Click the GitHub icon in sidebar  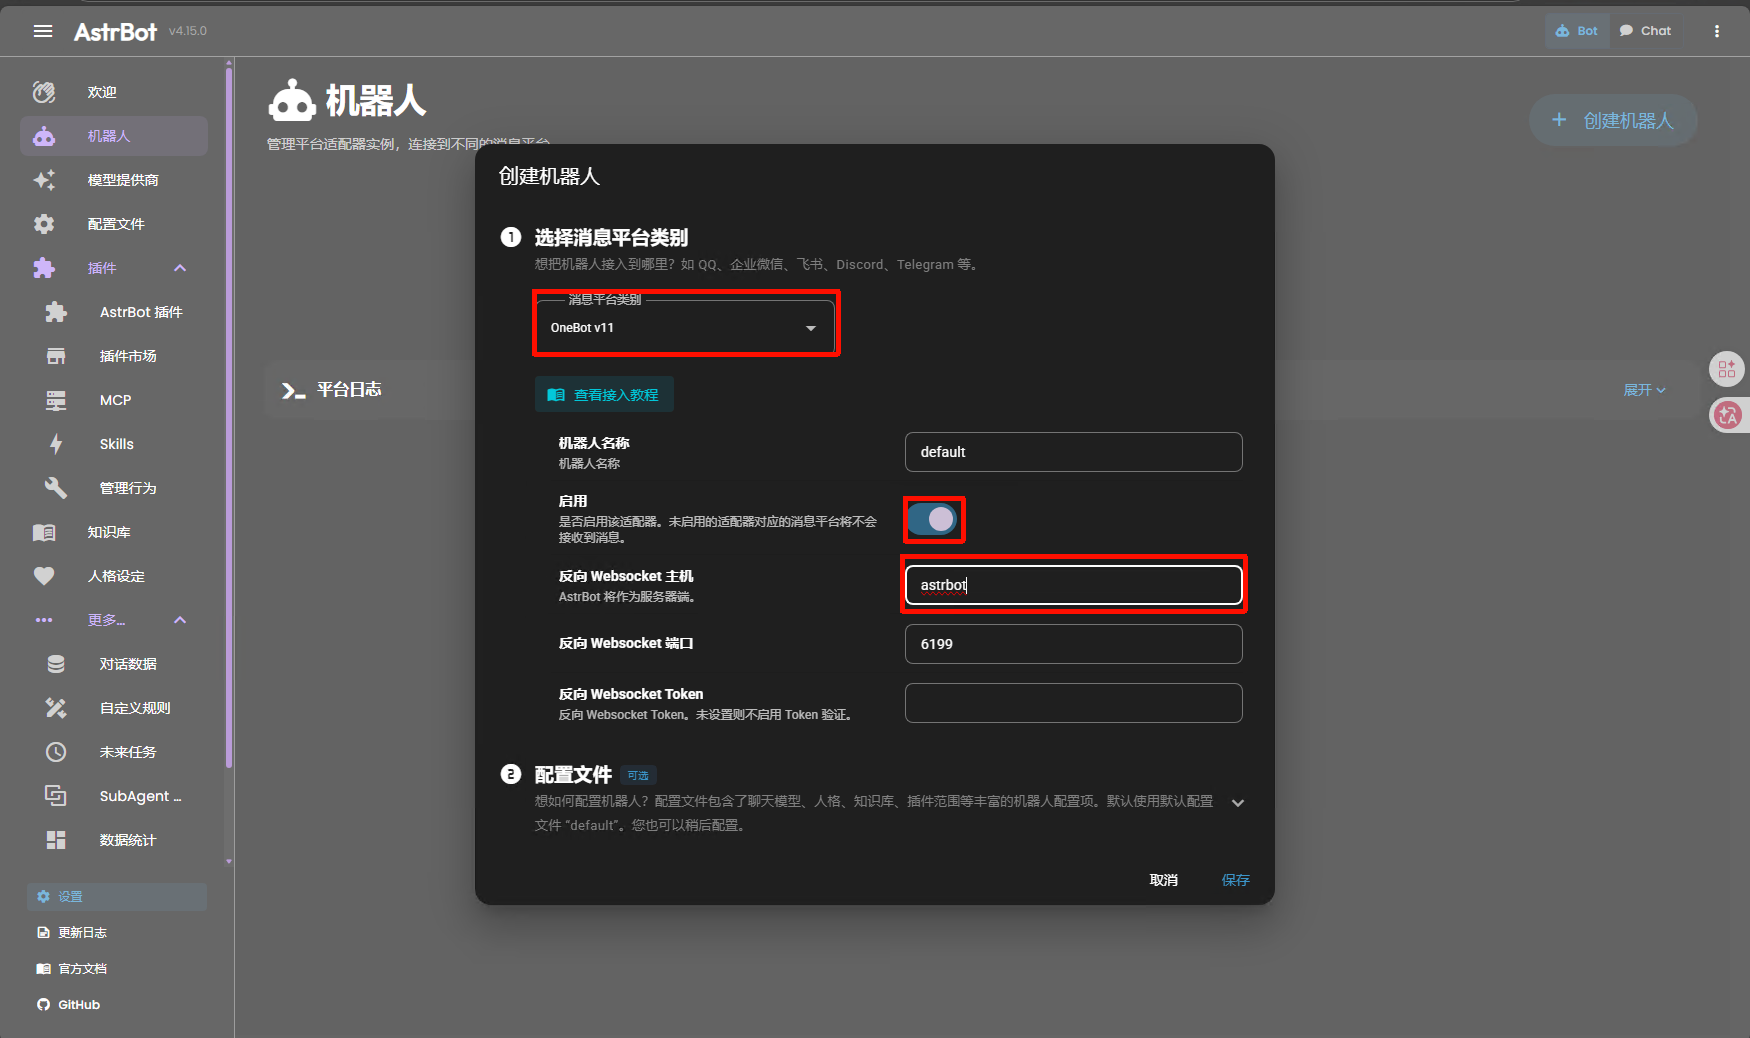tap(43, 1004)
